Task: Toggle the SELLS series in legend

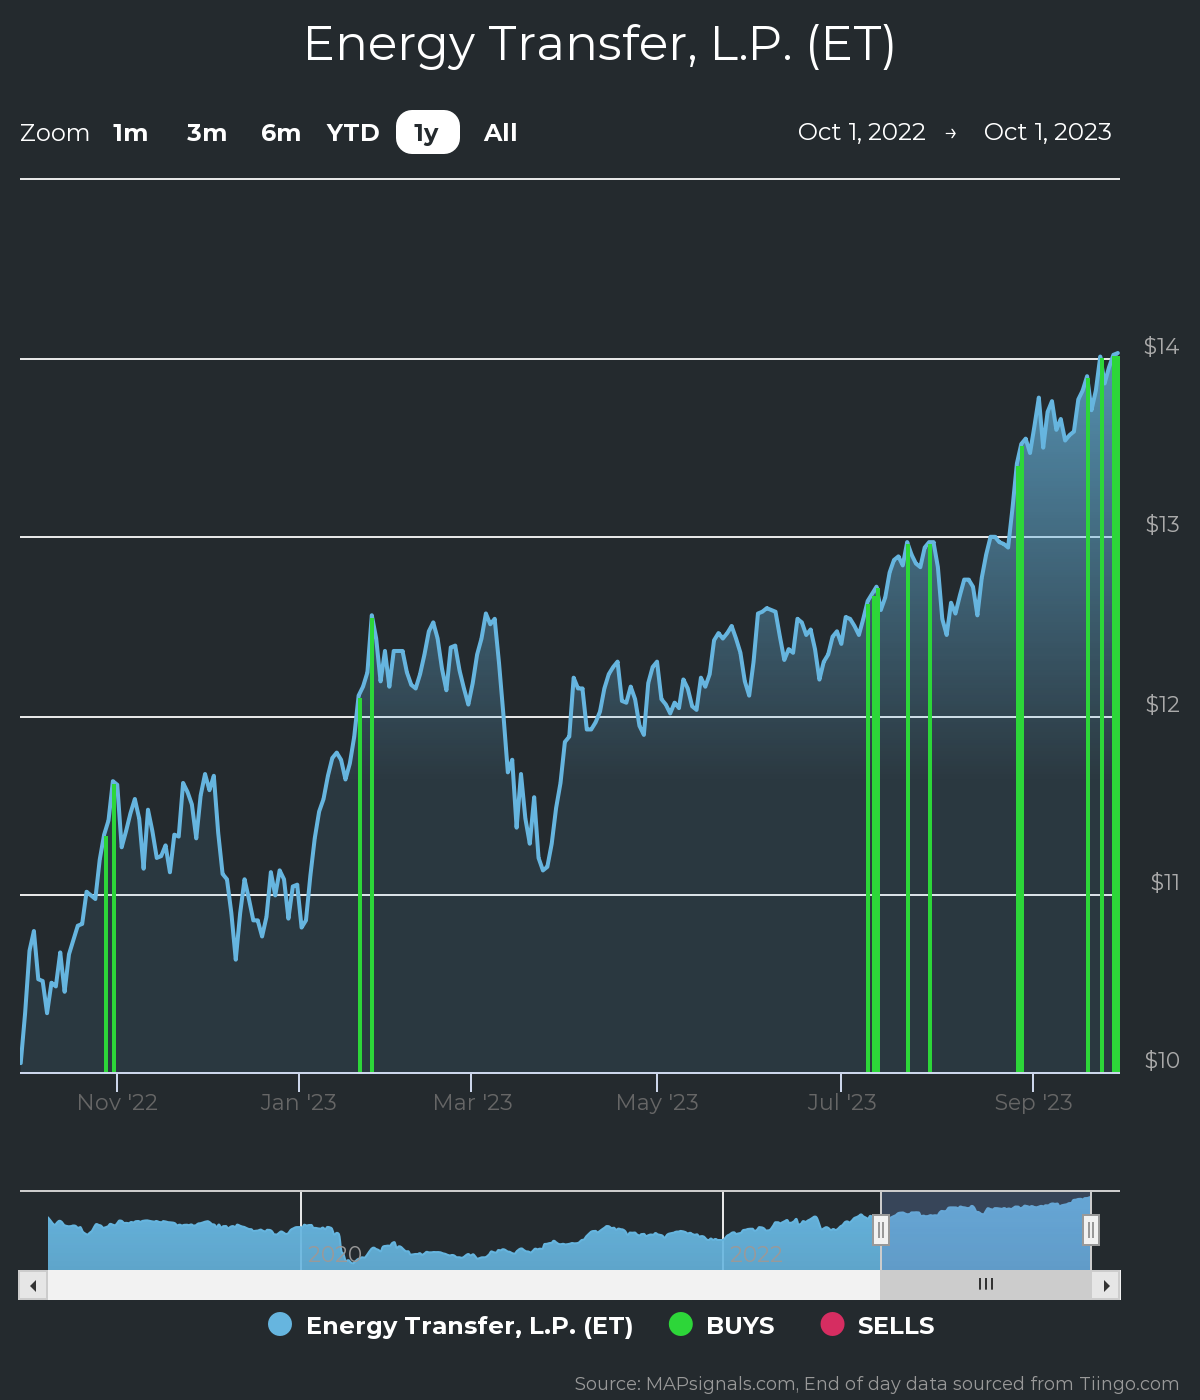Action: pyautogui.click(x=878, y=1326)
